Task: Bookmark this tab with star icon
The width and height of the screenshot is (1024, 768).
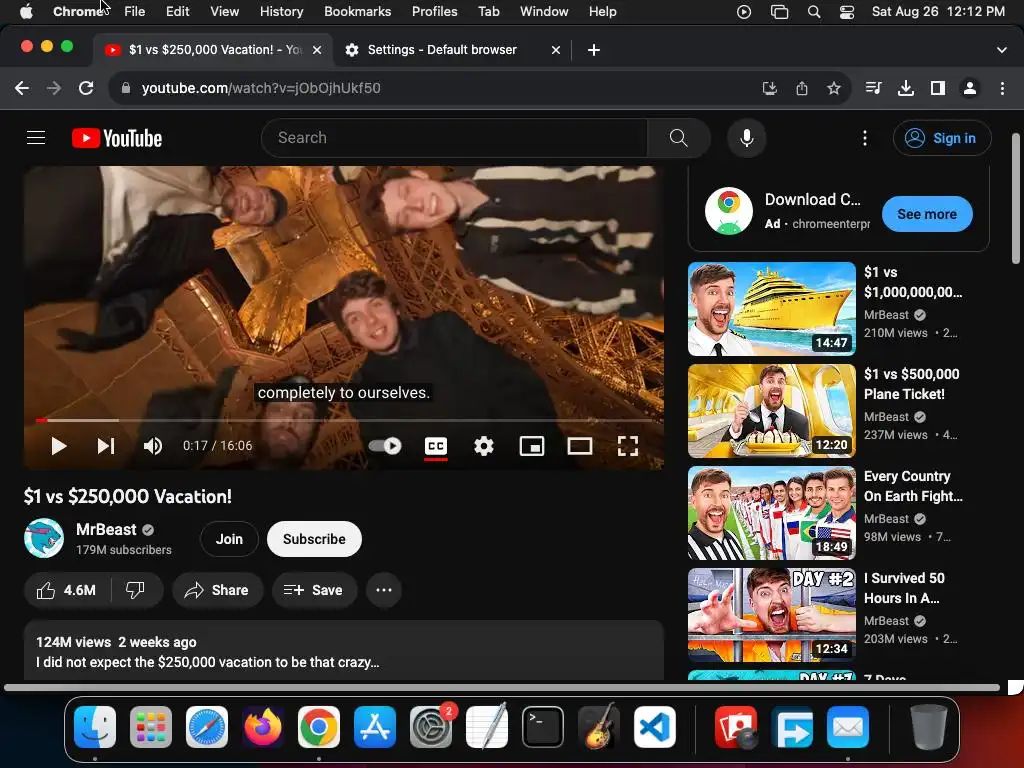Action: point(833,88)
